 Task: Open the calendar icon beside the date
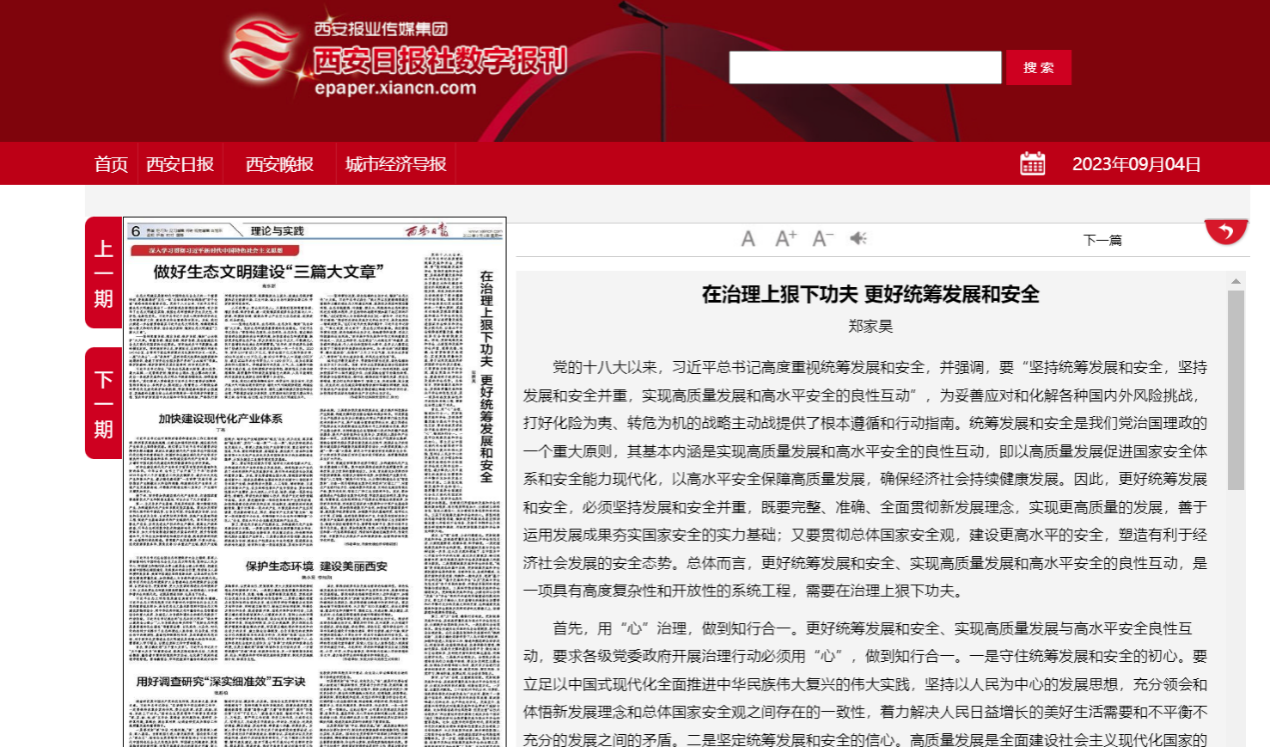[x=1032, y=164]
